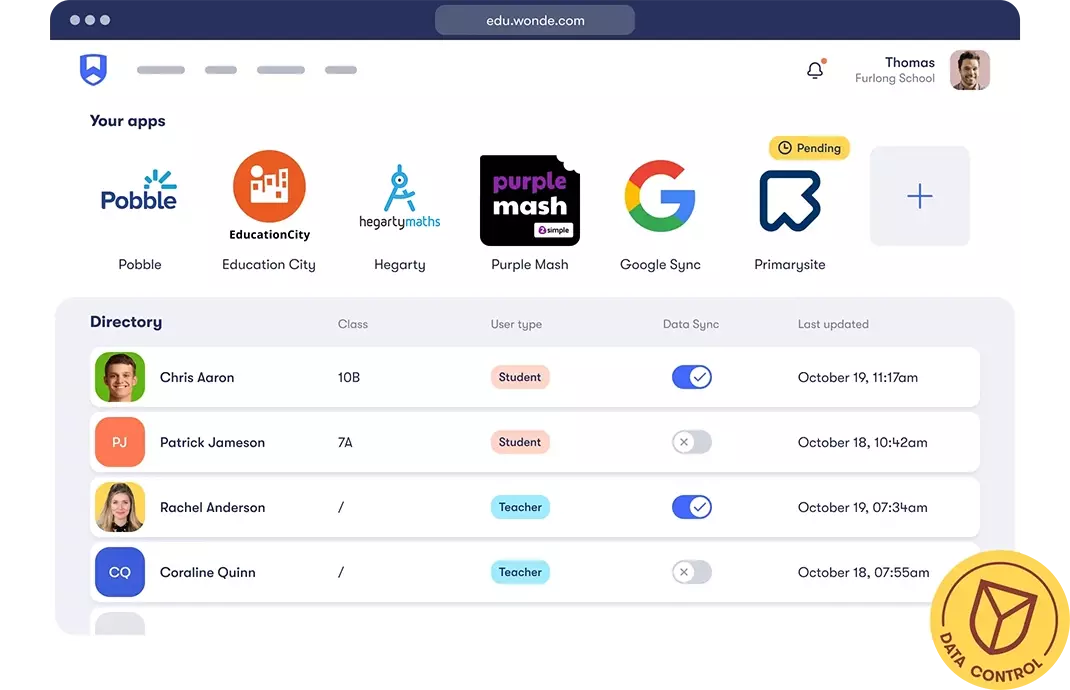The height and width of the screenshot is (690, 1070).
Task: Click the Pending status badge
Action: [x=809, y=148]
